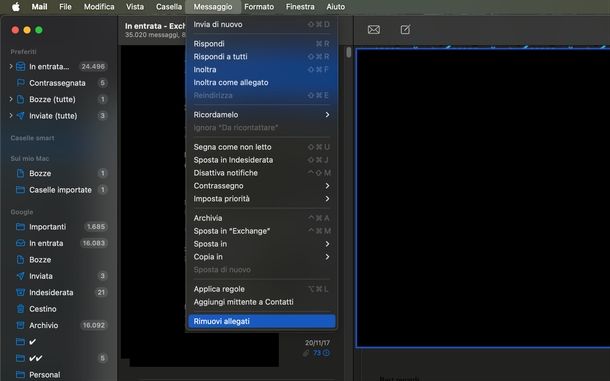
Task: Click the compose new message icon
Action: click(x=405, y=30)
